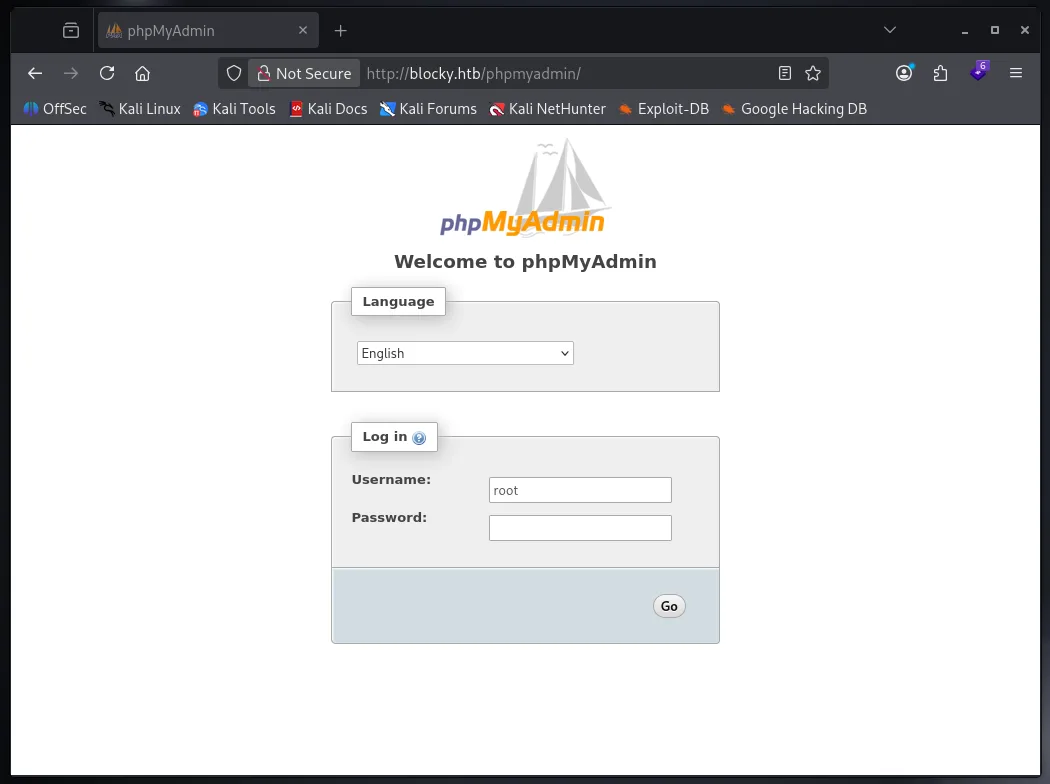Click the shield tracking protection icon
The height and width of the screenshot is (784, 1050).
point(233,73)
